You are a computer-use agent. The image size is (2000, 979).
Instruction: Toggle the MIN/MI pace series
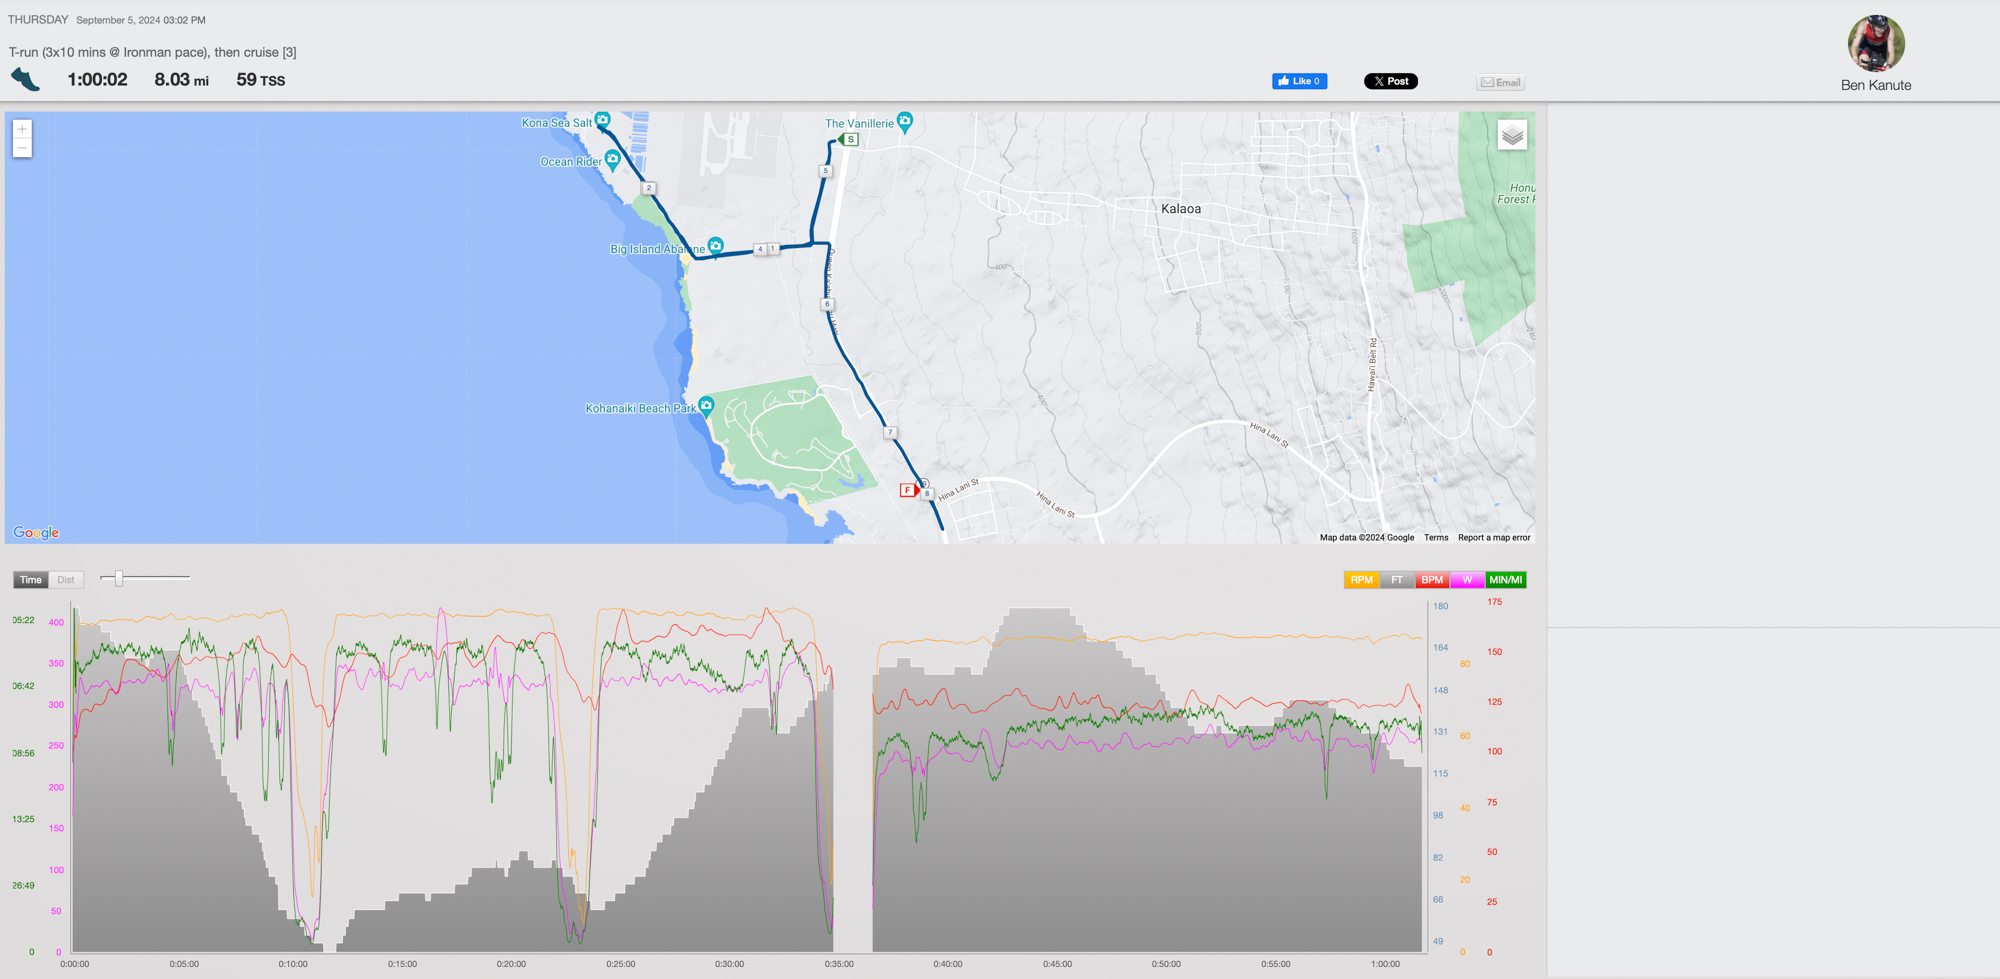1505,580
